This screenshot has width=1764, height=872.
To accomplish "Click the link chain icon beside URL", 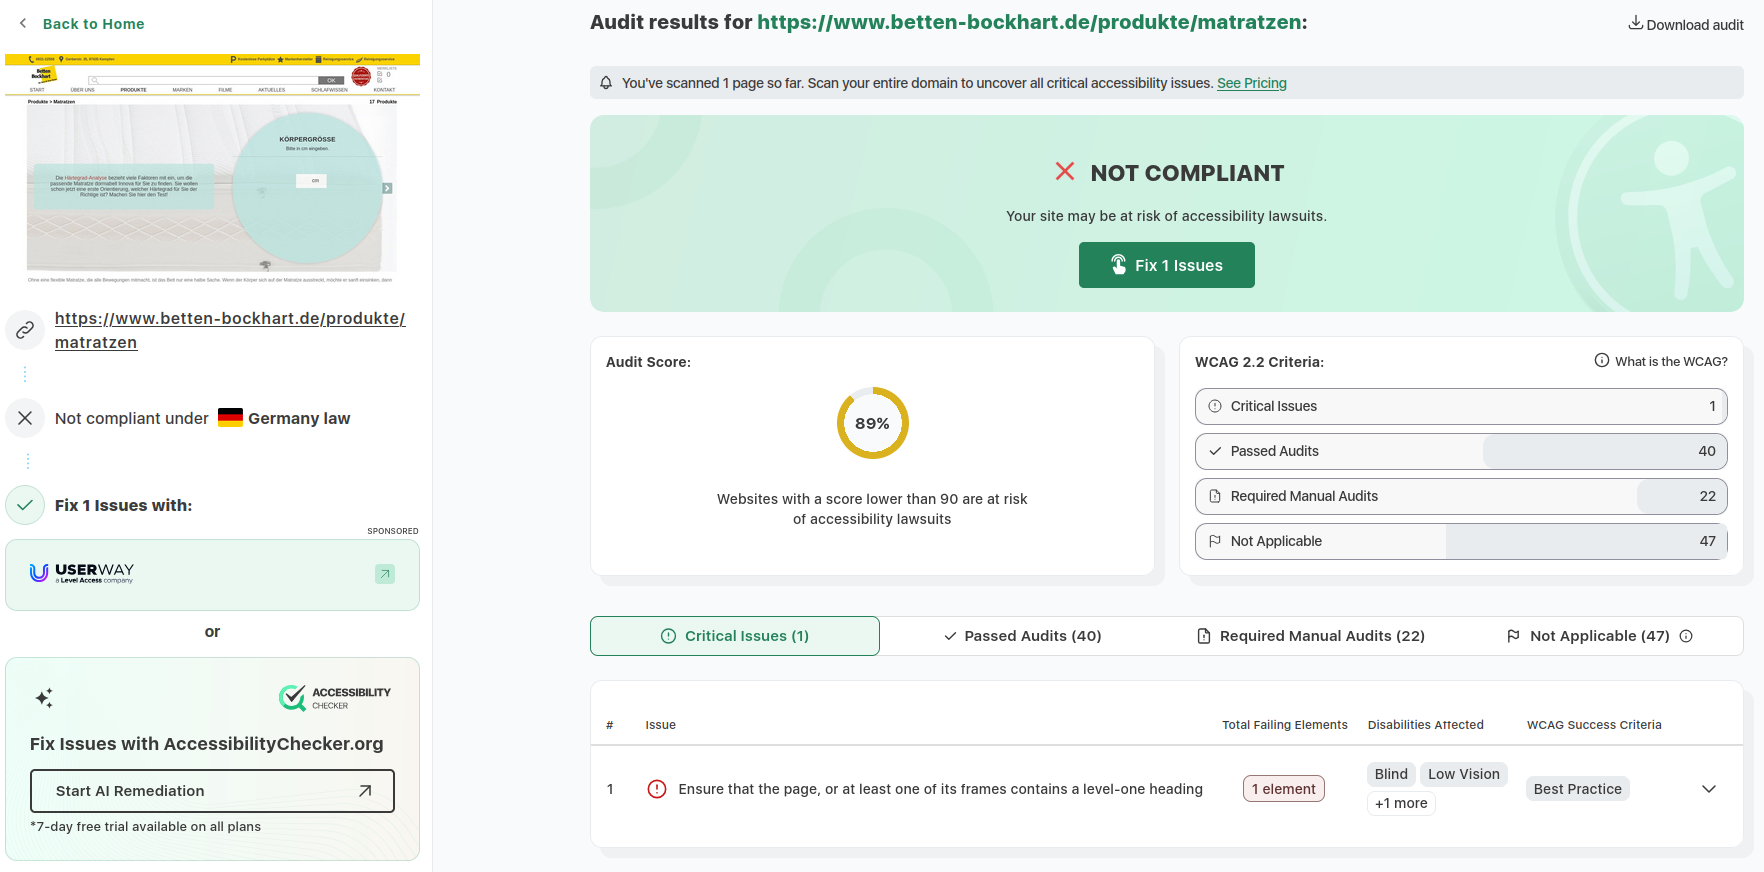I will (25, 330).
